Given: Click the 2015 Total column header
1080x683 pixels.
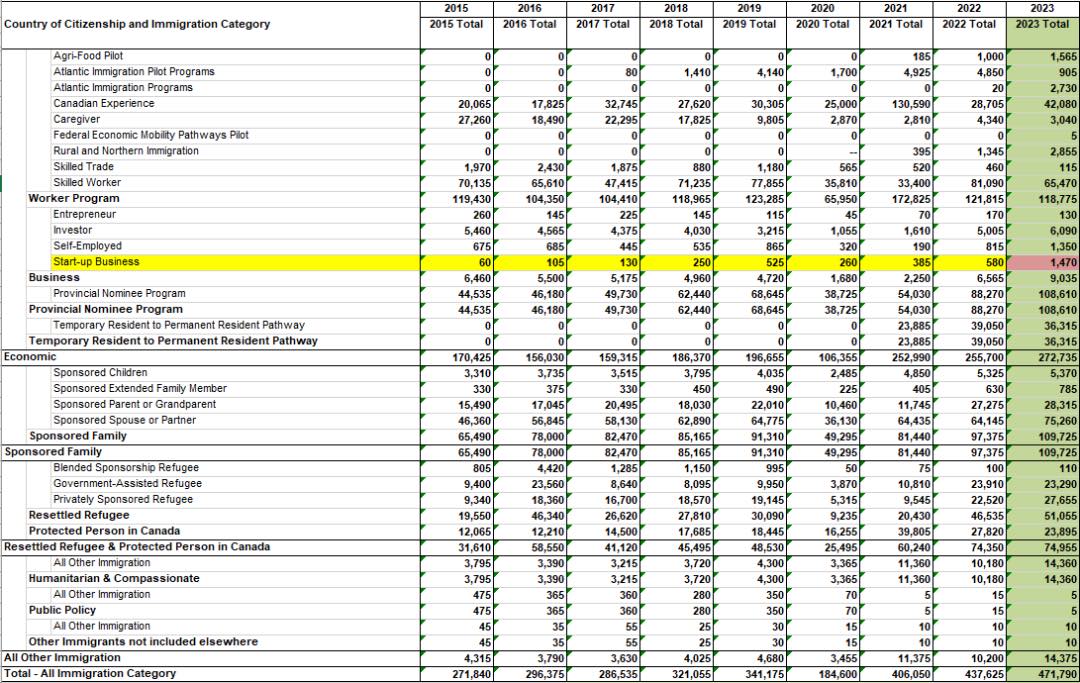Looking at the screenshot, I should pyautogui.click(x=456, y=24).
